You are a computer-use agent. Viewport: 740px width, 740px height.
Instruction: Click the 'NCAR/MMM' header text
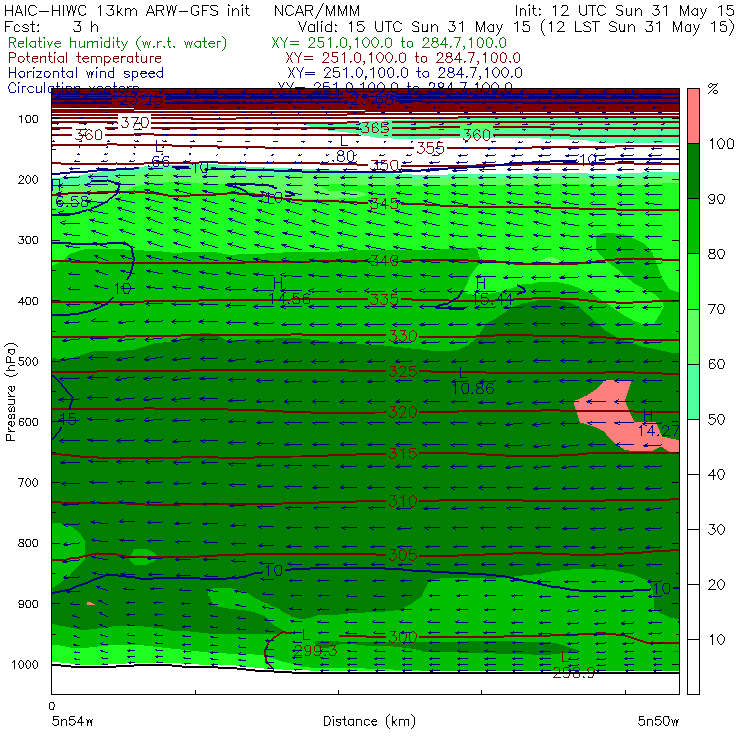click(317, 11)
